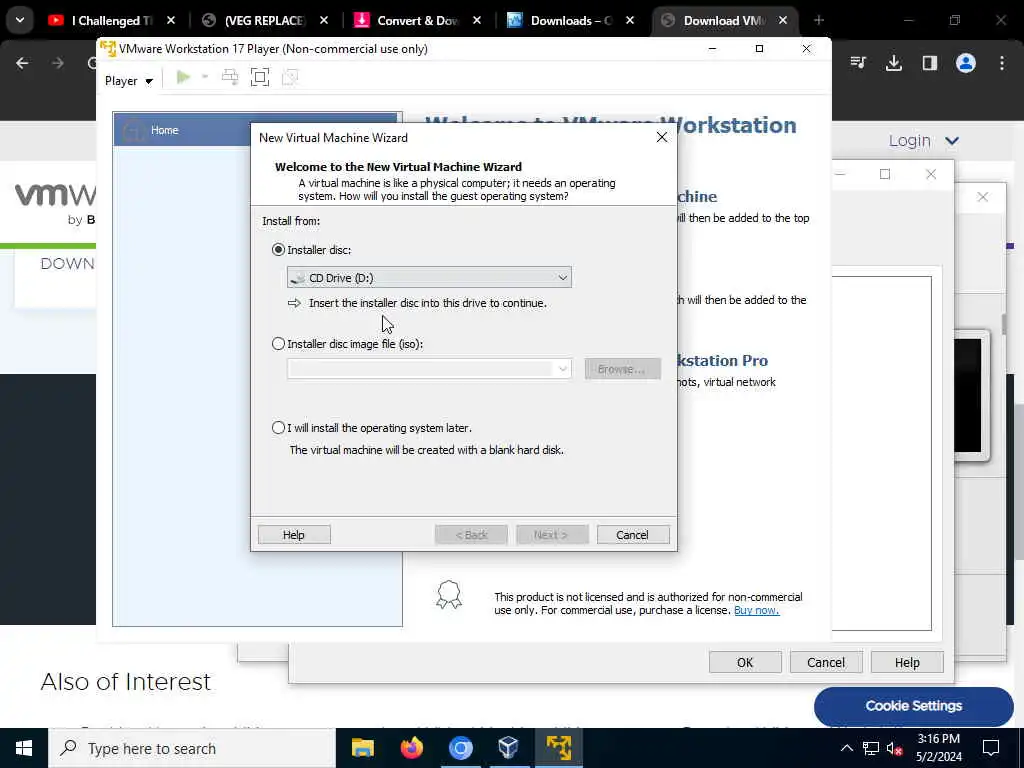Click the license ribbon award icon
The height and width of the screenshot is (768, 1024).
click(x=449, y=595)
